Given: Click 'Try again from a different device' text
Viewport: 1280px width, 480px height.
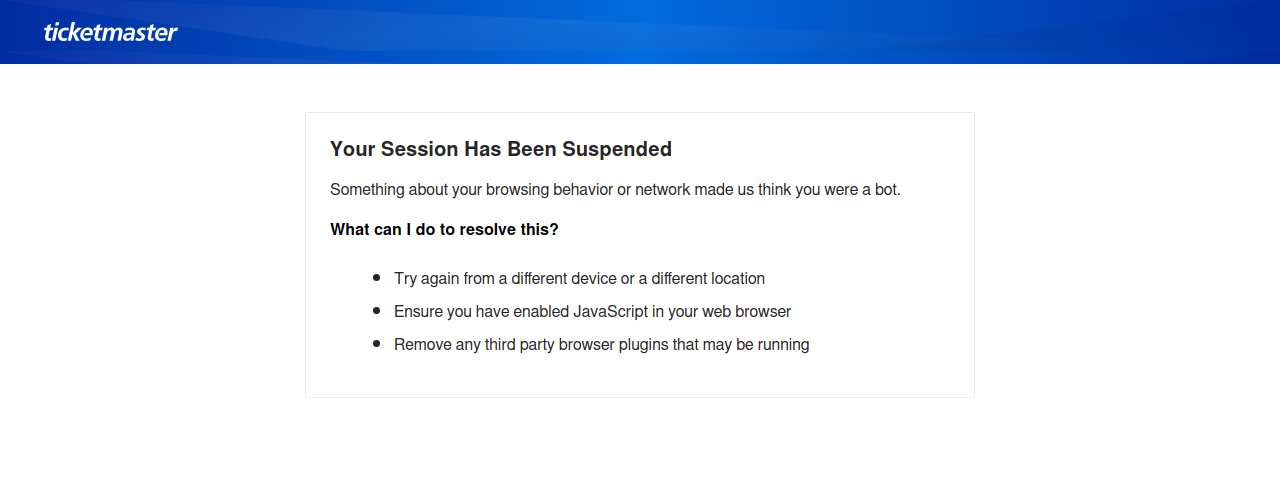Looking at the screenshot, I should click(579, 278).
